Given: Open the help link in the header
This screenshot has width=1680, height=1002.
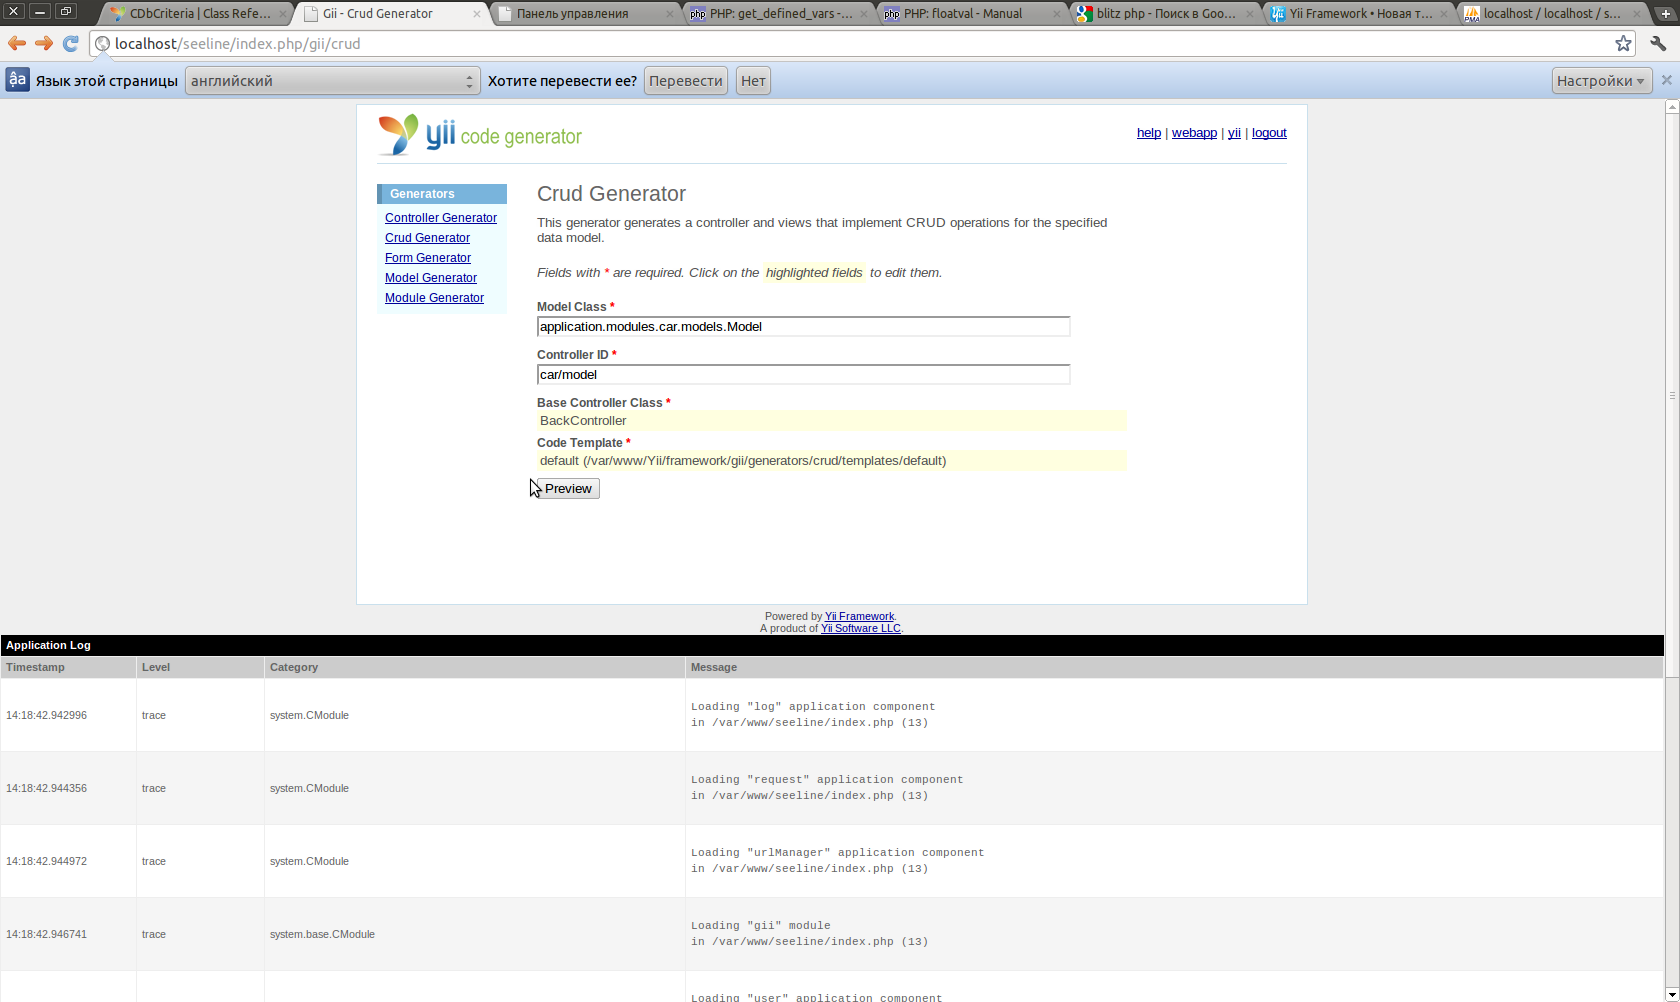Looking at the screenshot, I should tap(1149, 133).
